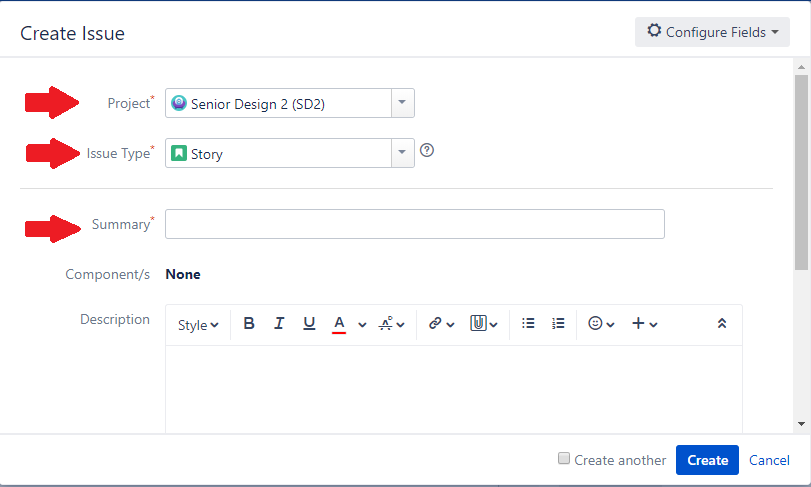Click the Create button
Screen dimensions: 811x487
pyautogui.click(x=707, y=460)
